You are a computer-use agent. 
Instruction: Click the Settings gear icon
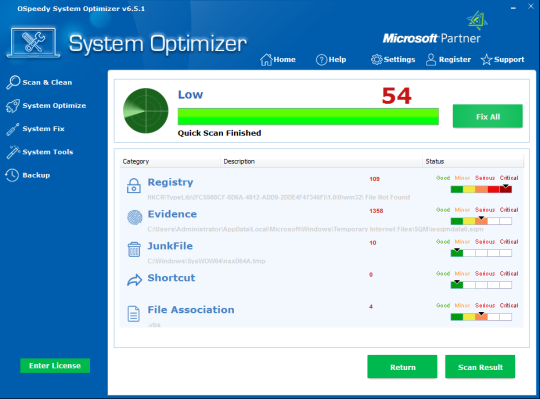[376, 60]
